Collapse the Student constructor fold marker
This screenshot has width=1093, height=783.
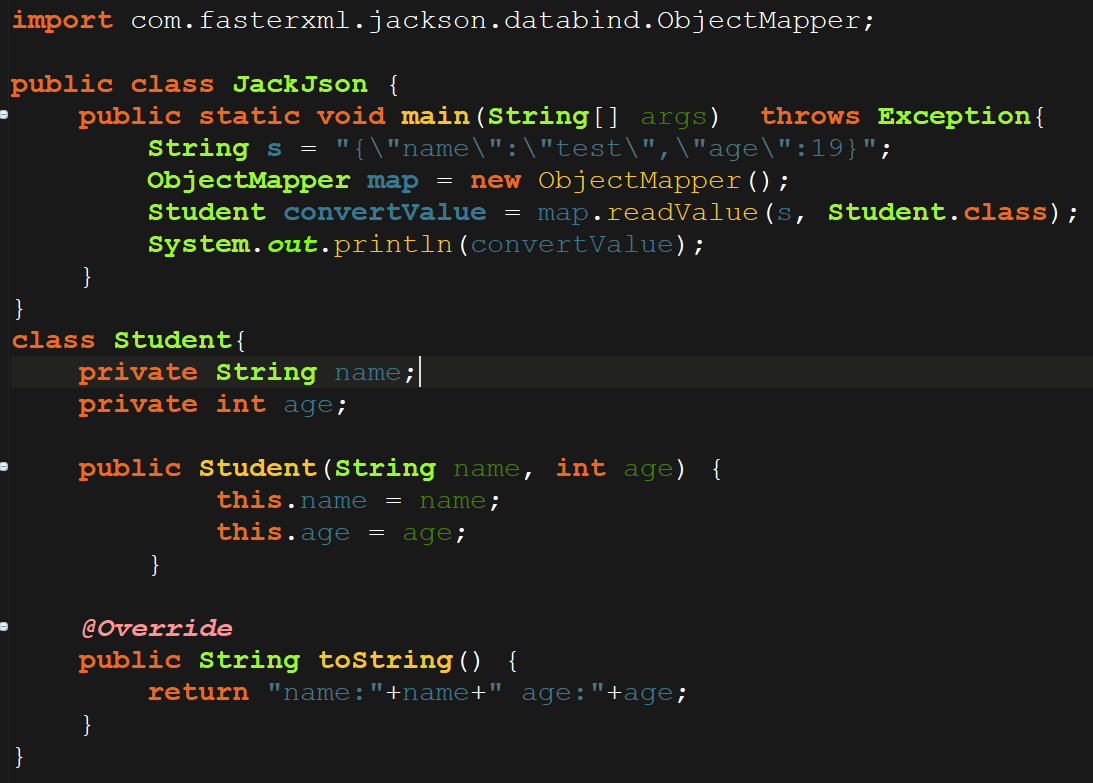pyautogui.click(x=3, y=466)
